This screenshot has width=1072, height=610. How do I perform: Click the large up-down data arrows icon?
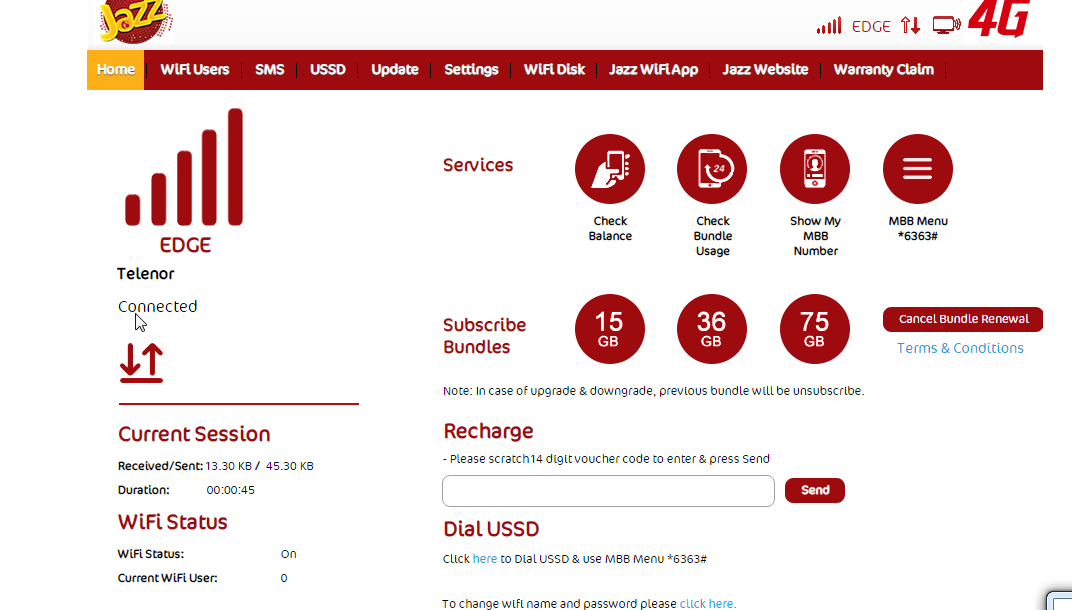(x=142, y=362)
